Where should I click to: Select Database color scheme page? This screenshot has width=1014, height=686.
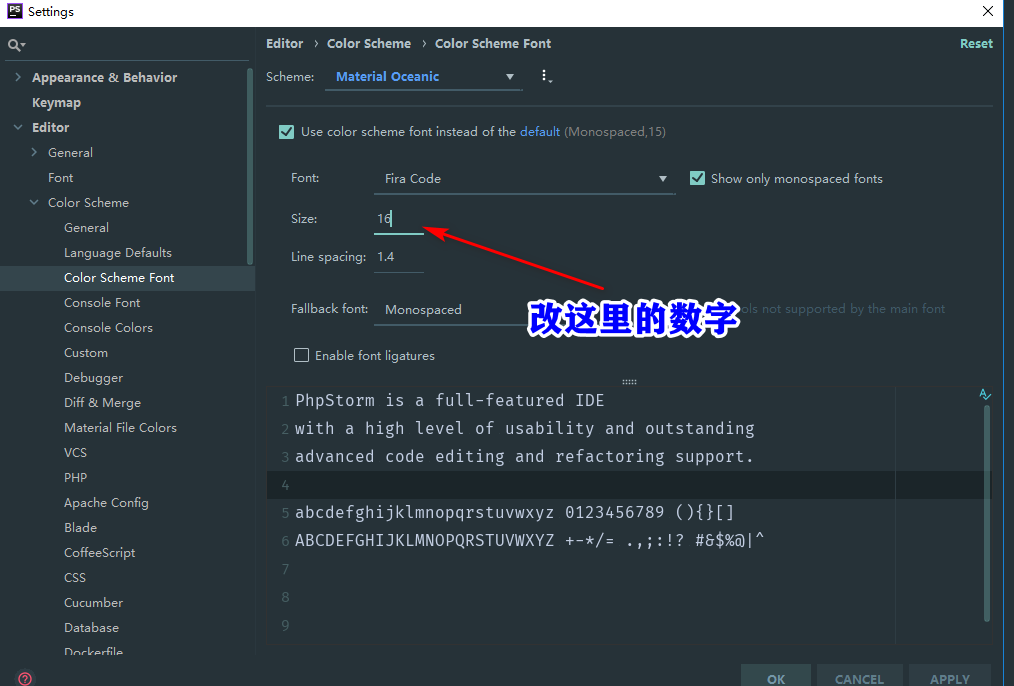pos(91,628)
